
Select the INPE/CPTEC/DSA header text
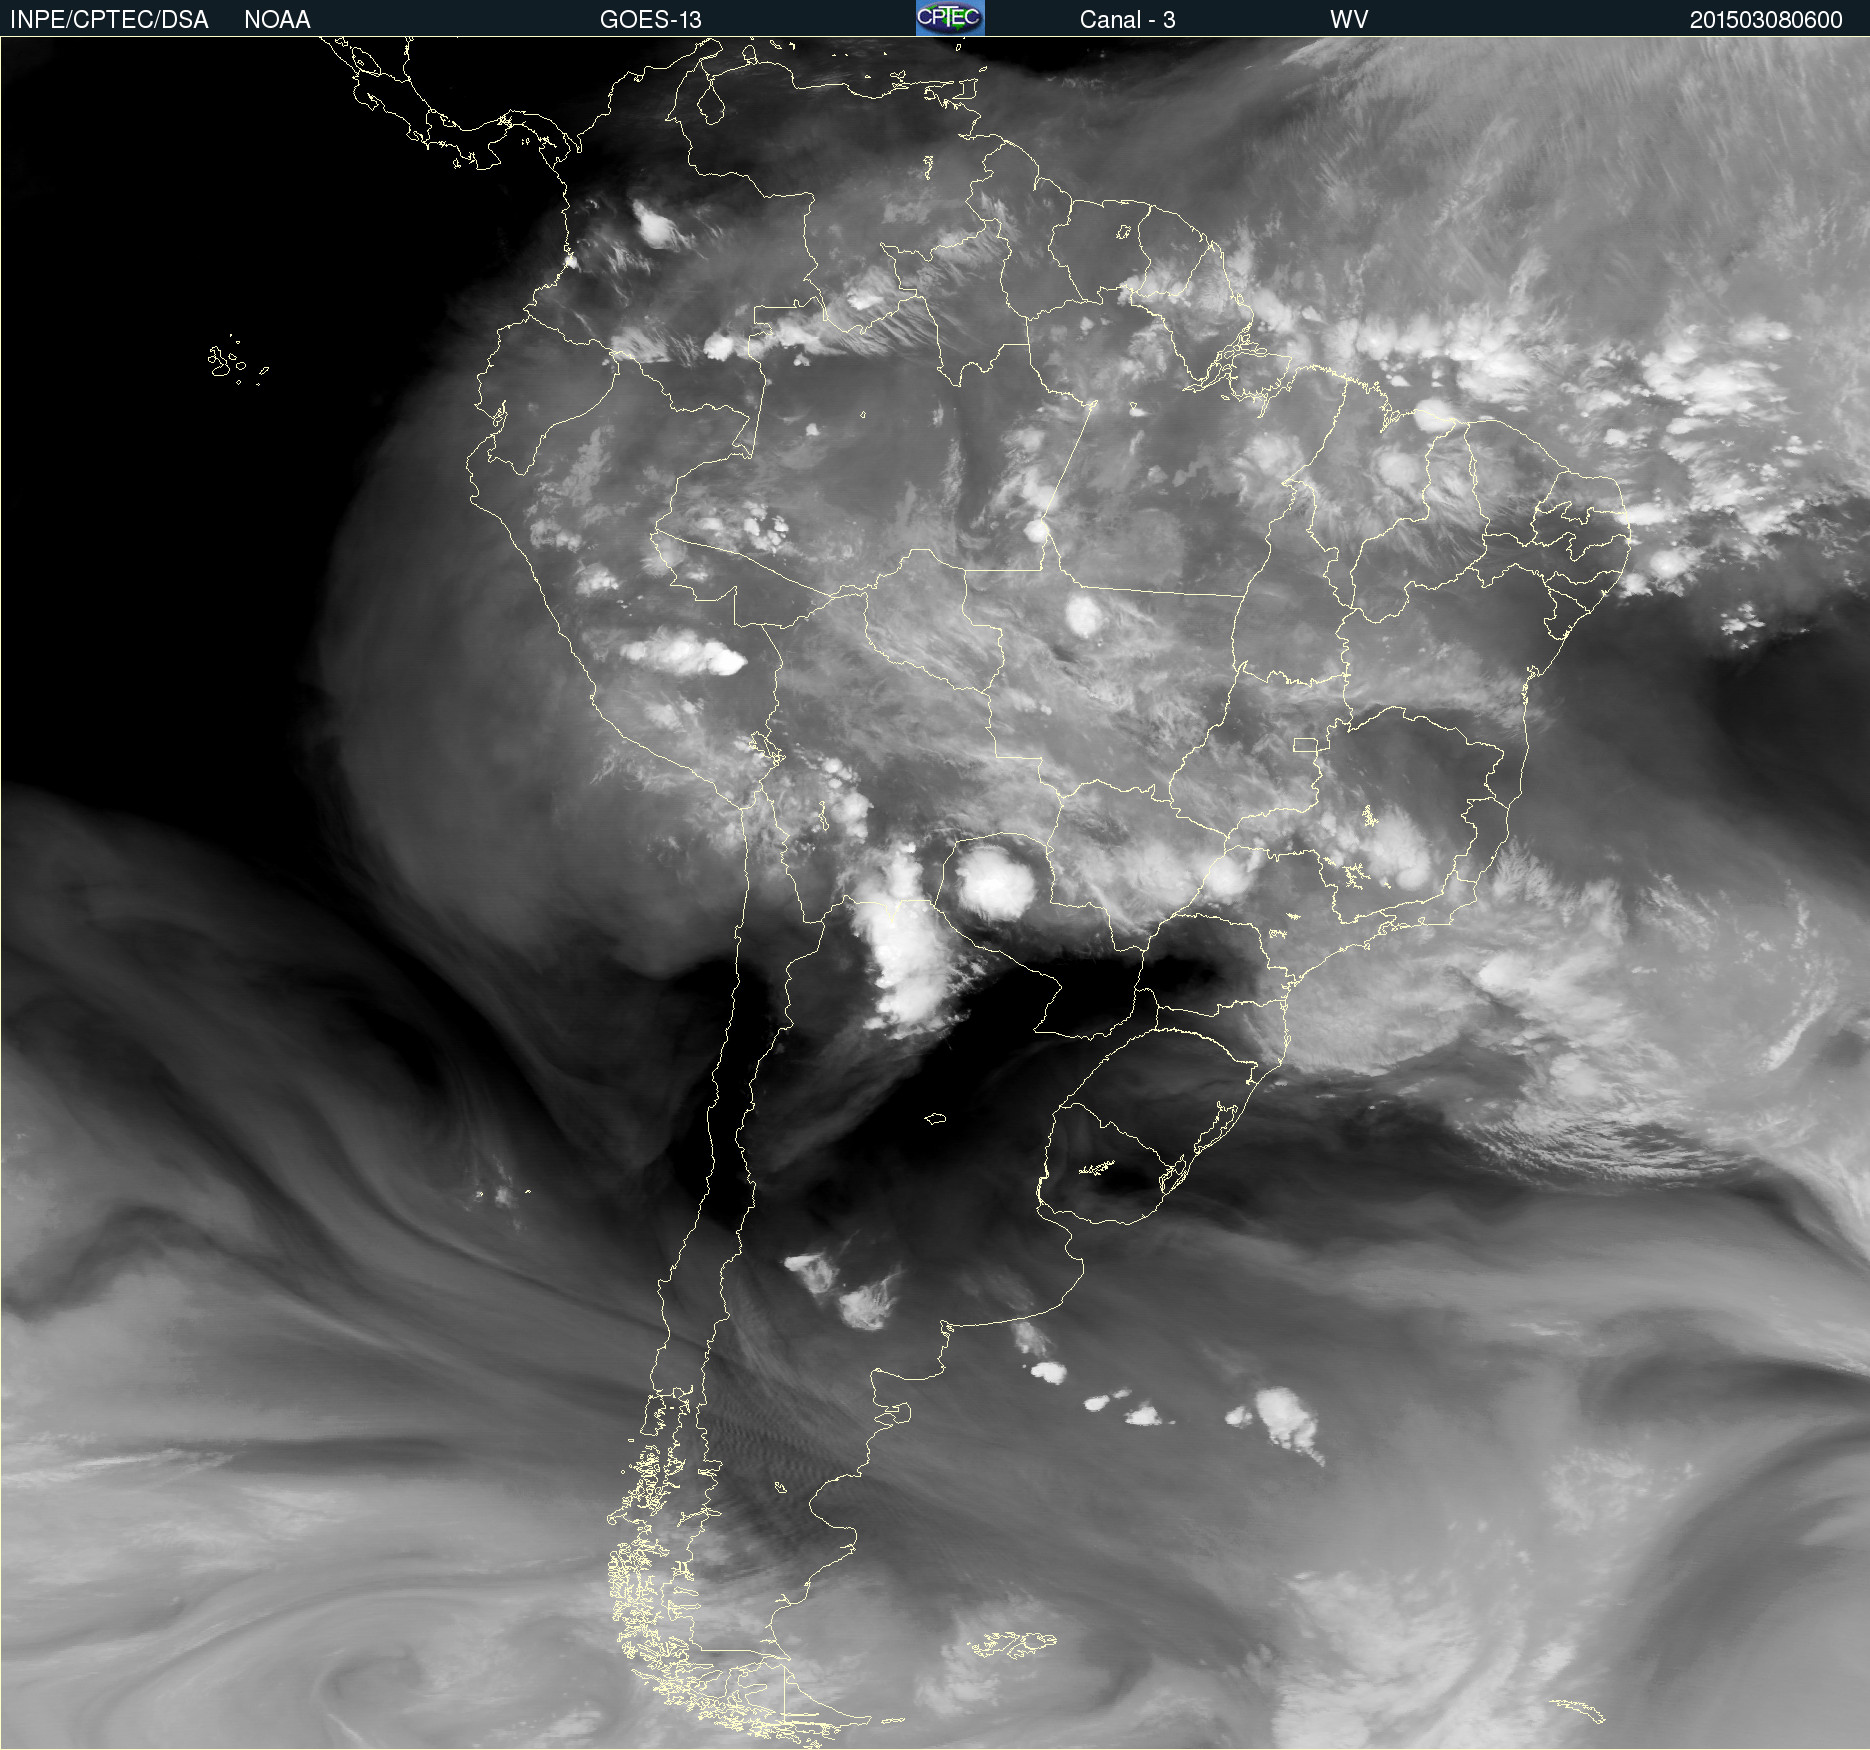tap(109, 20)
